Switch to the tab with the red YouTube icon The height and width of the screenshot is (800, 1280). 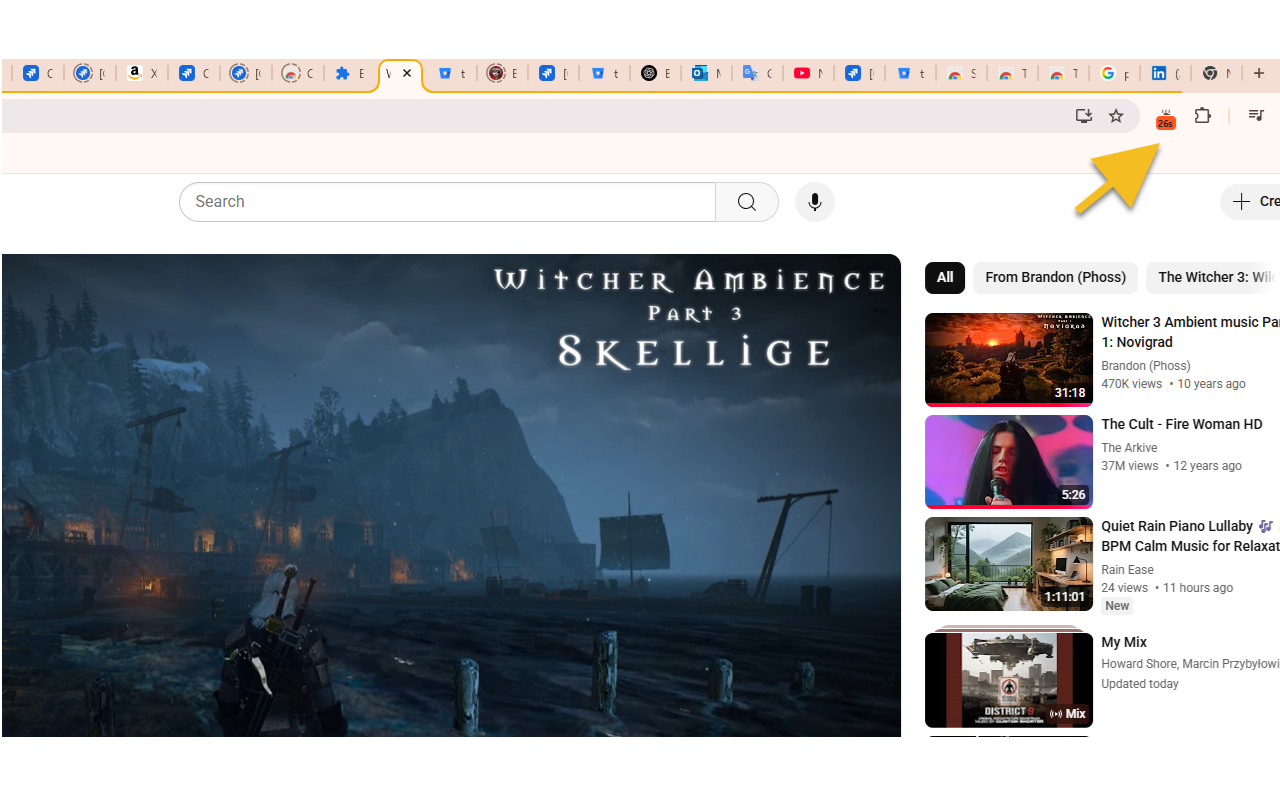808,73
